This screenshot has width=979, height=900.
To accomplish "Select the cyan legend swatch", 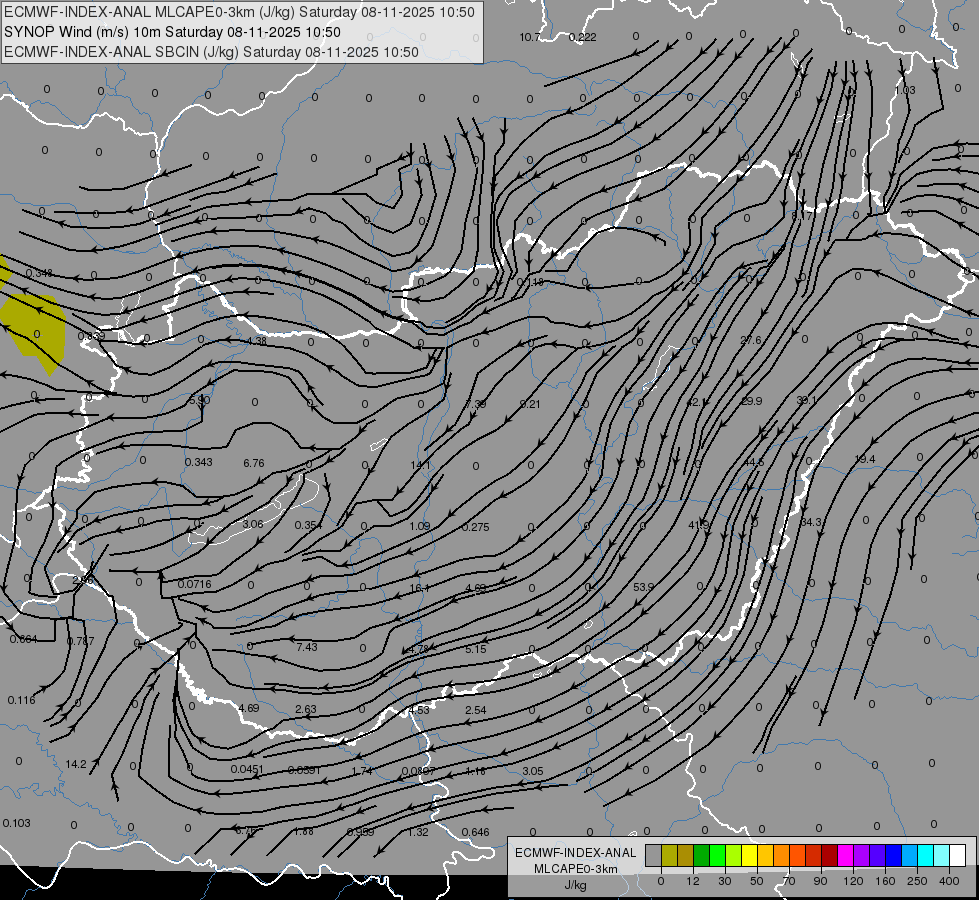I will pyautogui.click(x=927, y=855).
